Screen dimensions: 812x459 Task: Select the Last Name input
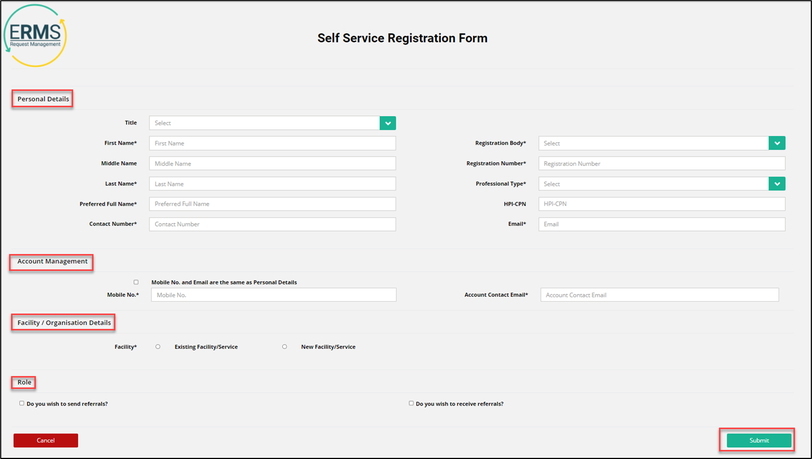(272, 183)
